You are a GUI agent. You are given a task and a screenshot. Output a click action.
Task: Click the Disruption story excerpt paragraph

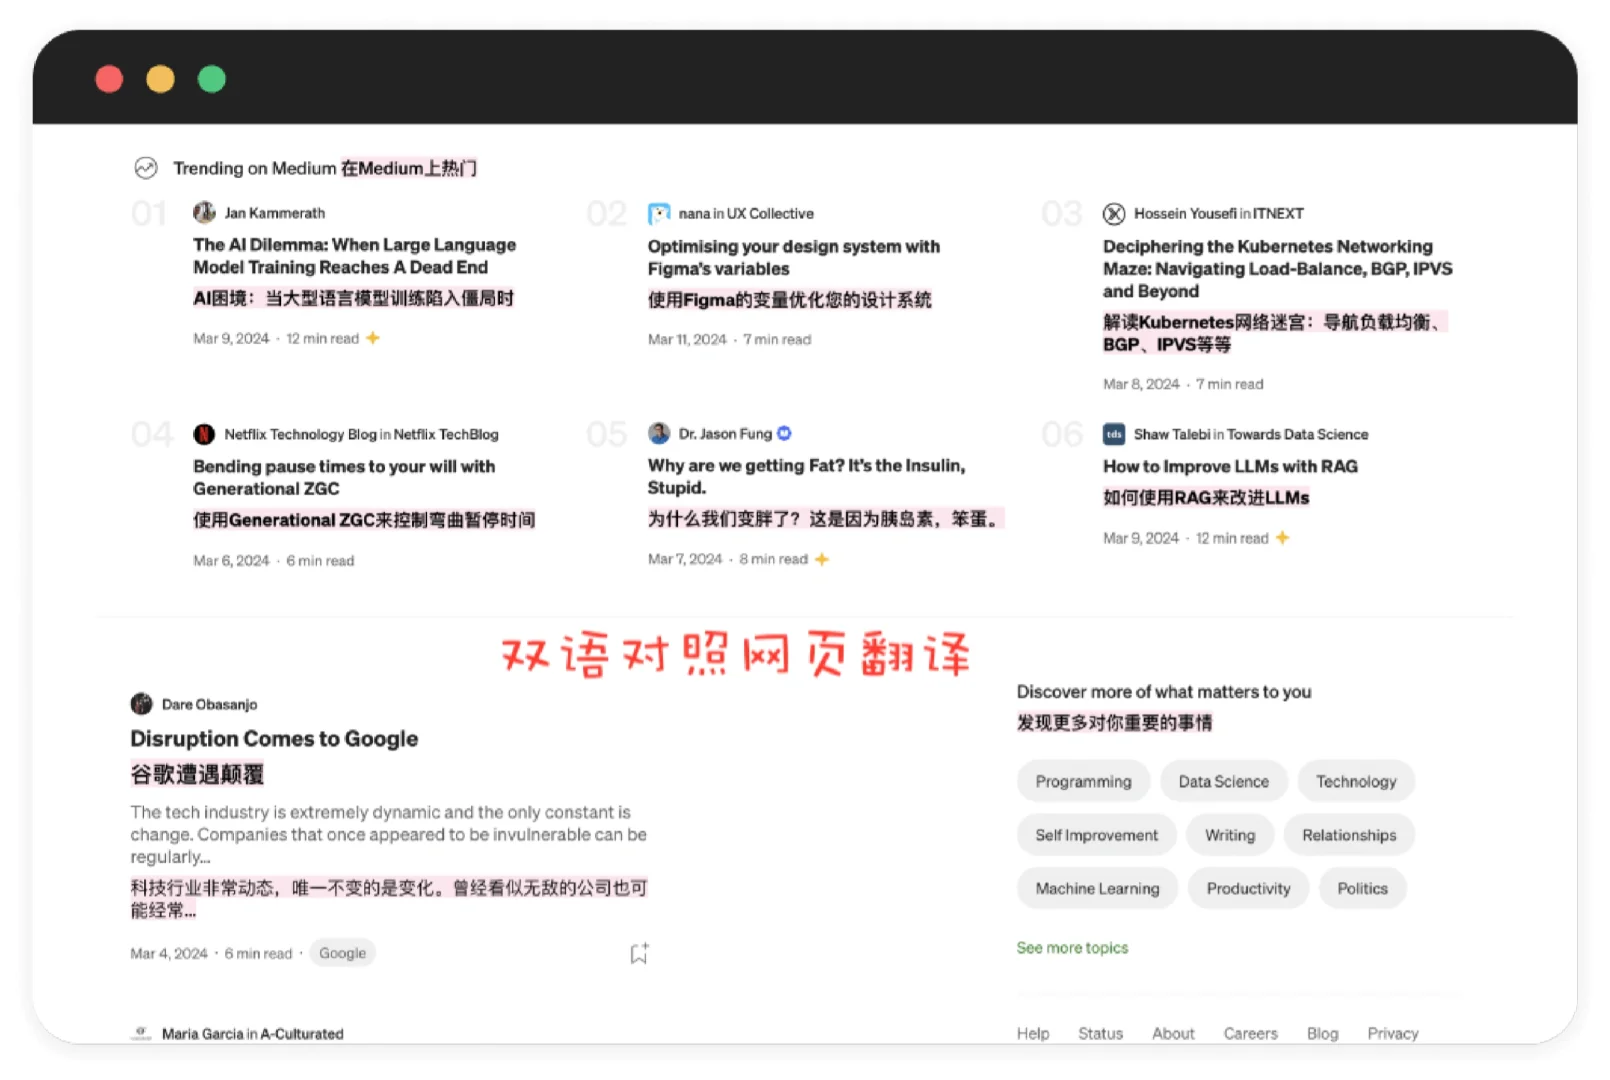(388, 834)
